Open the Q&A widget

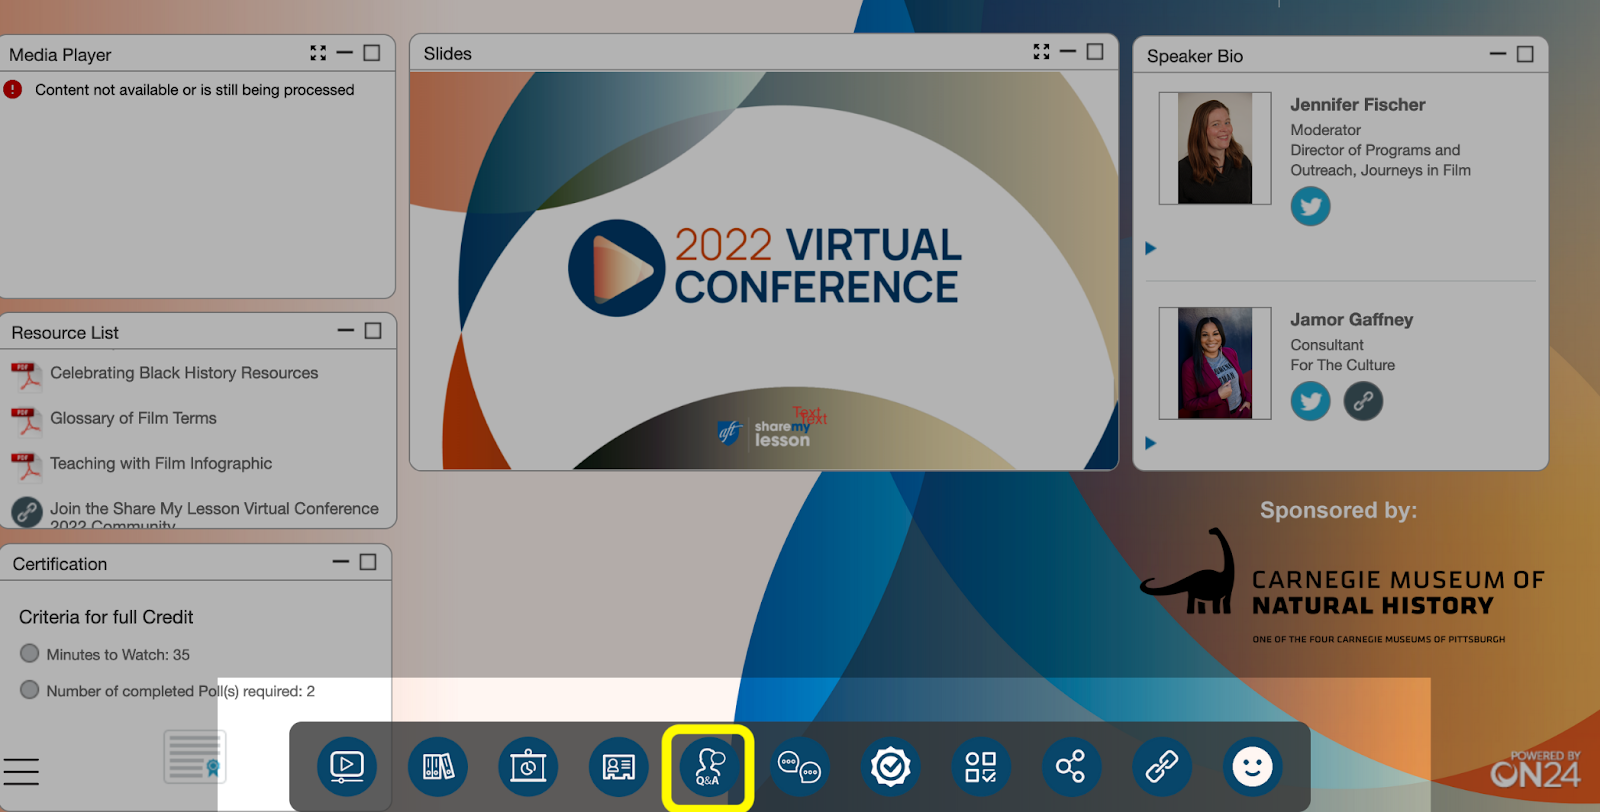[708, 767]
